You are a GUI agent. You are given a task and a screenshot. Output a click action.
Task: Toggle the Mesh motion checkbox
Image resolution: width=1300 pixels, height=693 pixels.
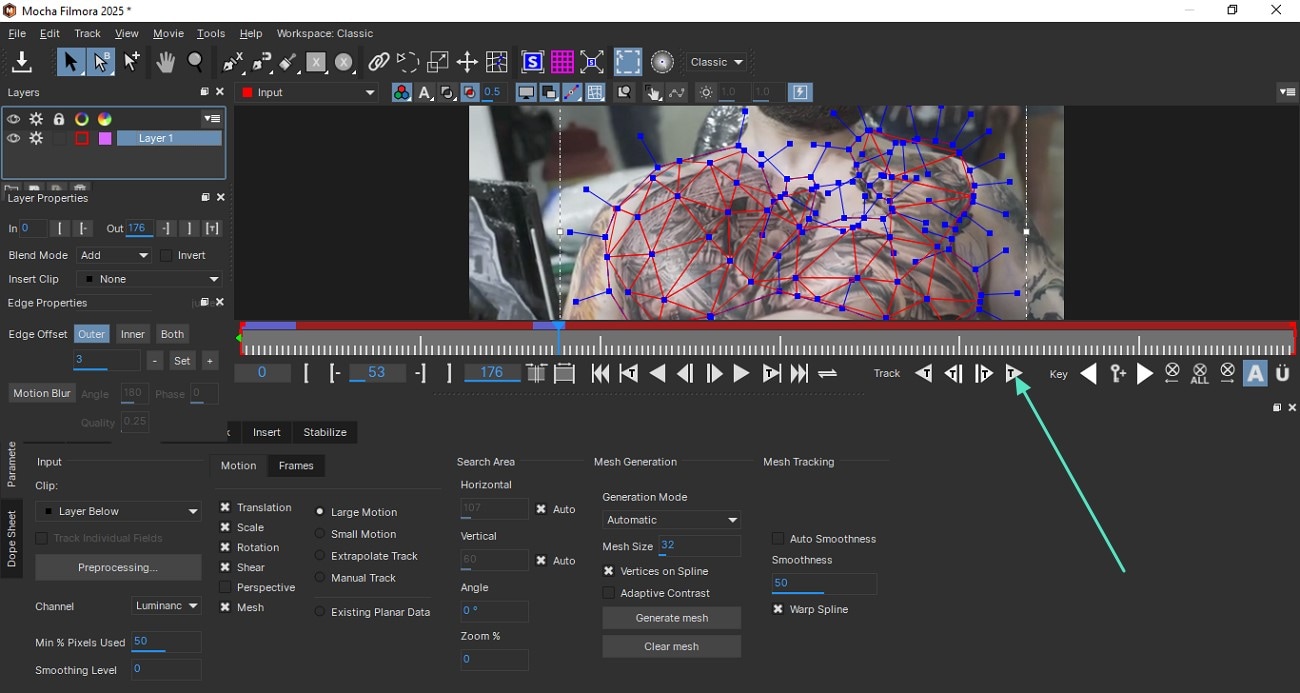(225, 607)
